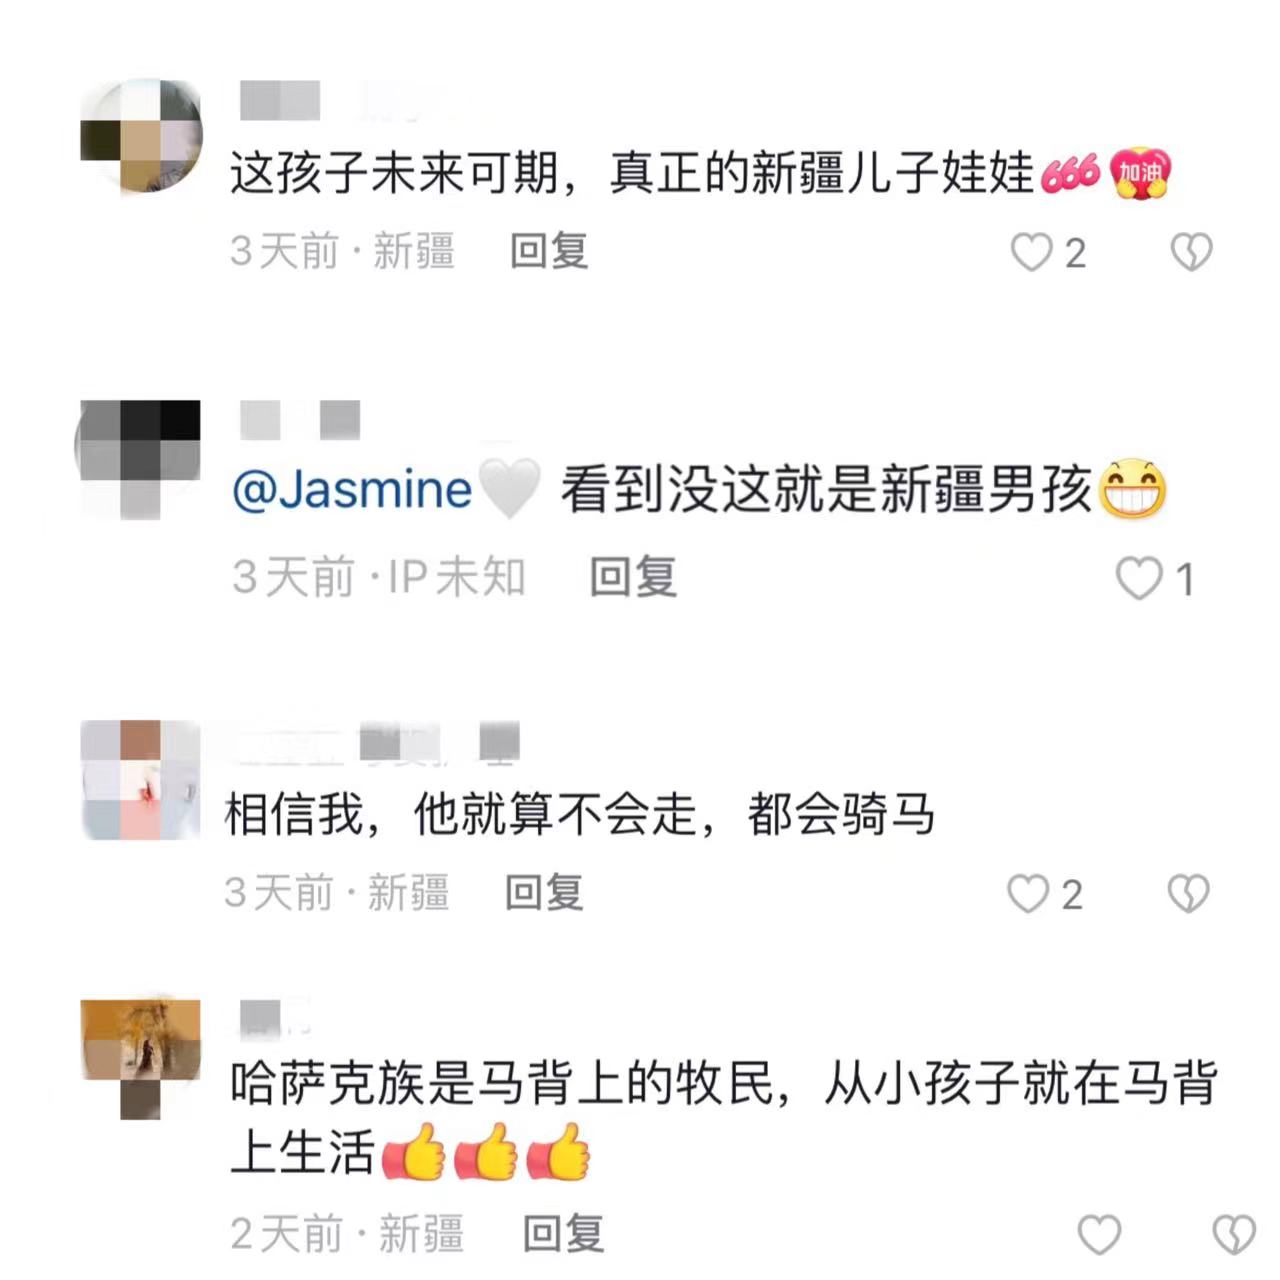Like the @Jasmine mention comment

[x=1138, y=579]
